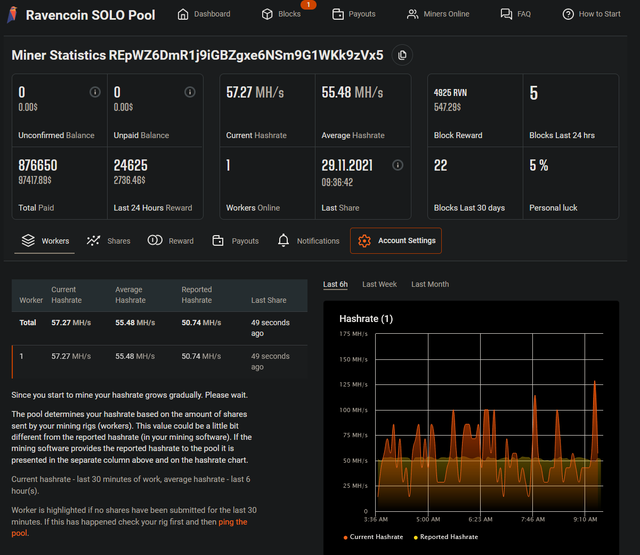The image size is (640, 555).
Task: Click the Reported Hashrate column header
Action: pyautogui.click(x=197, y=295)
